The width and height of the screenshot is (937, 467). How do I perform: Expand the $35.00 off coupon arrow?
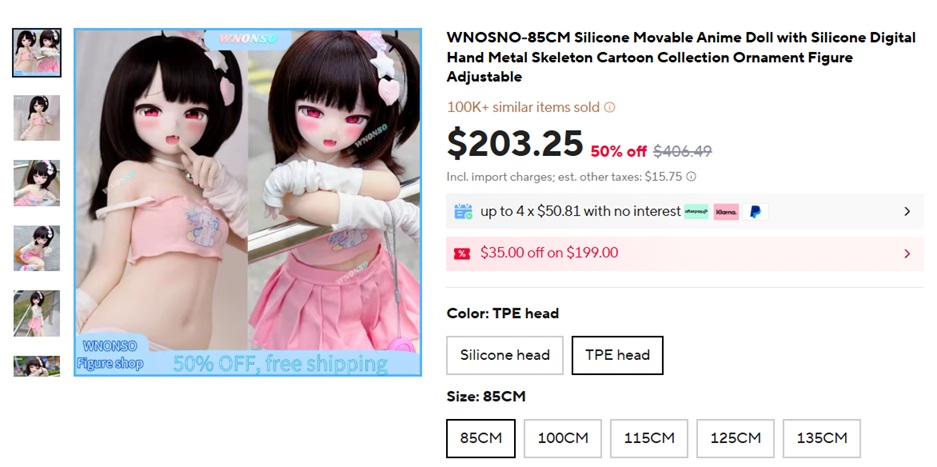[x=907, y=254]
